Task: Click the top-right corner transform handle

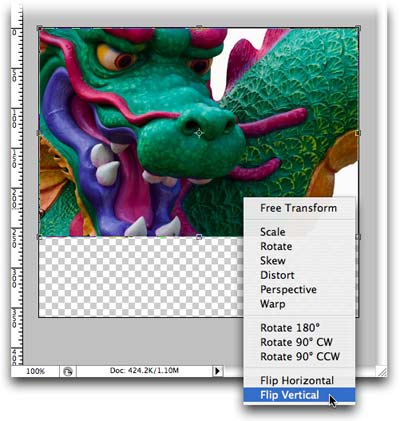Action: pyautogui.click(x=358, y=28)
